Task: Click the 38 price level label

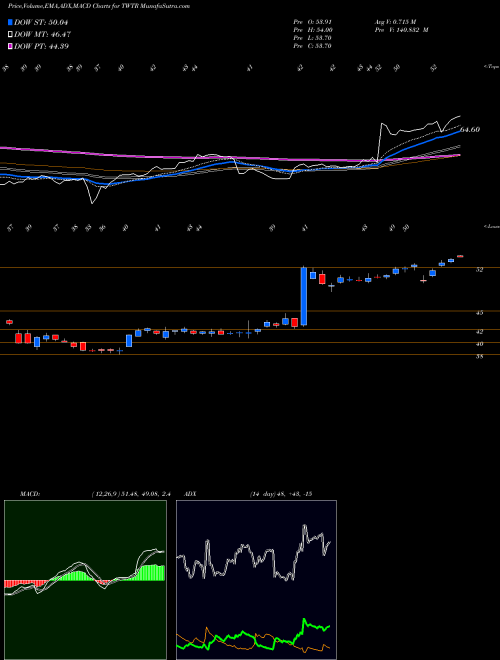Action: 479,357
